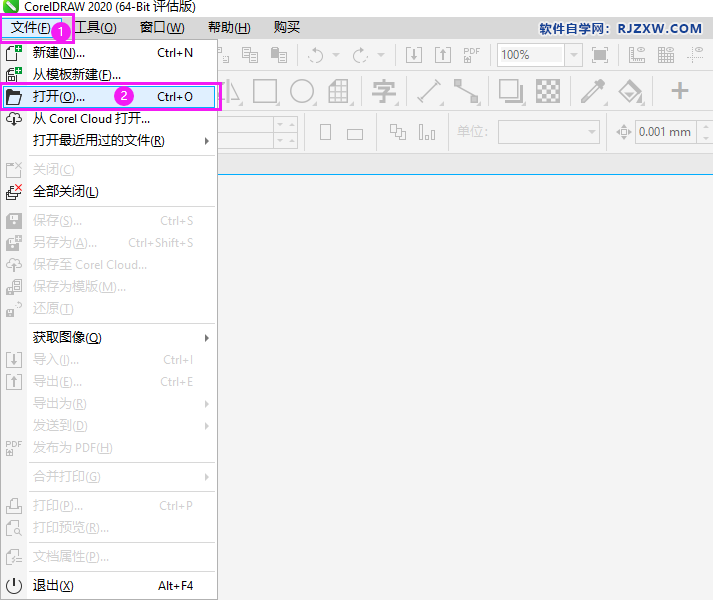
Task: Choose 退出(X) to quit CorelDRAW
Action: [x=108, y=585]
